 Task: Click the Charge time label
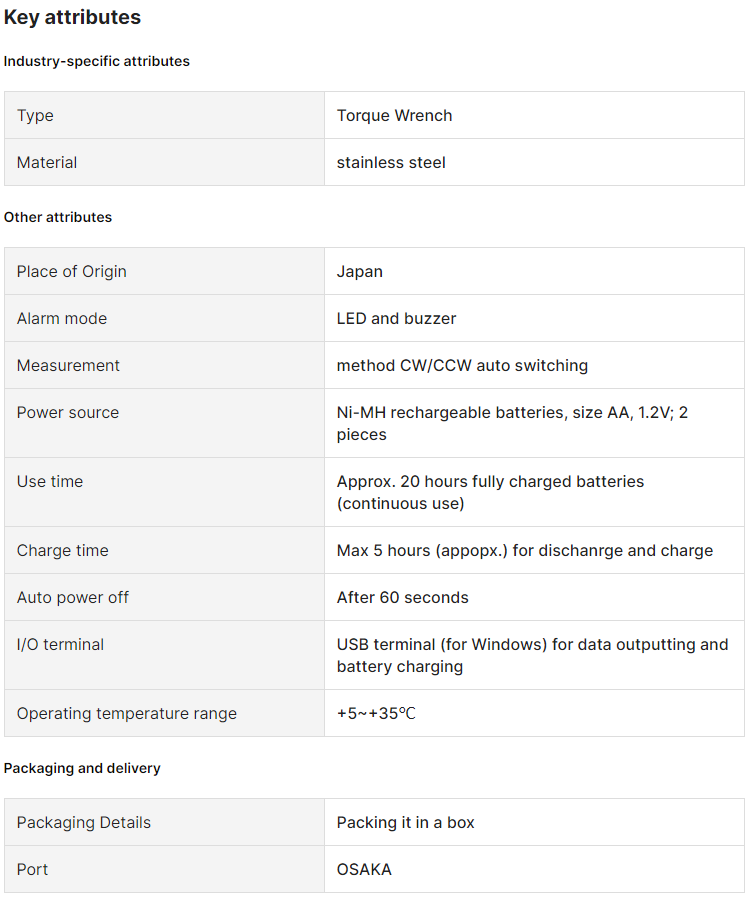click(x=62, y=550)
